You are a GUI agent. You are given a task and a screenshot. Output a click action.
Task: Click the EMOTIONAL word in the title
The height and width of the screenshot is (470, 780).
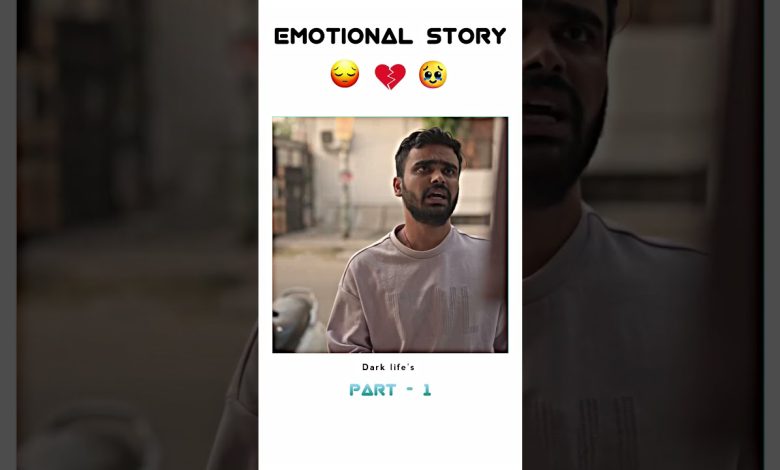[343, 36]
